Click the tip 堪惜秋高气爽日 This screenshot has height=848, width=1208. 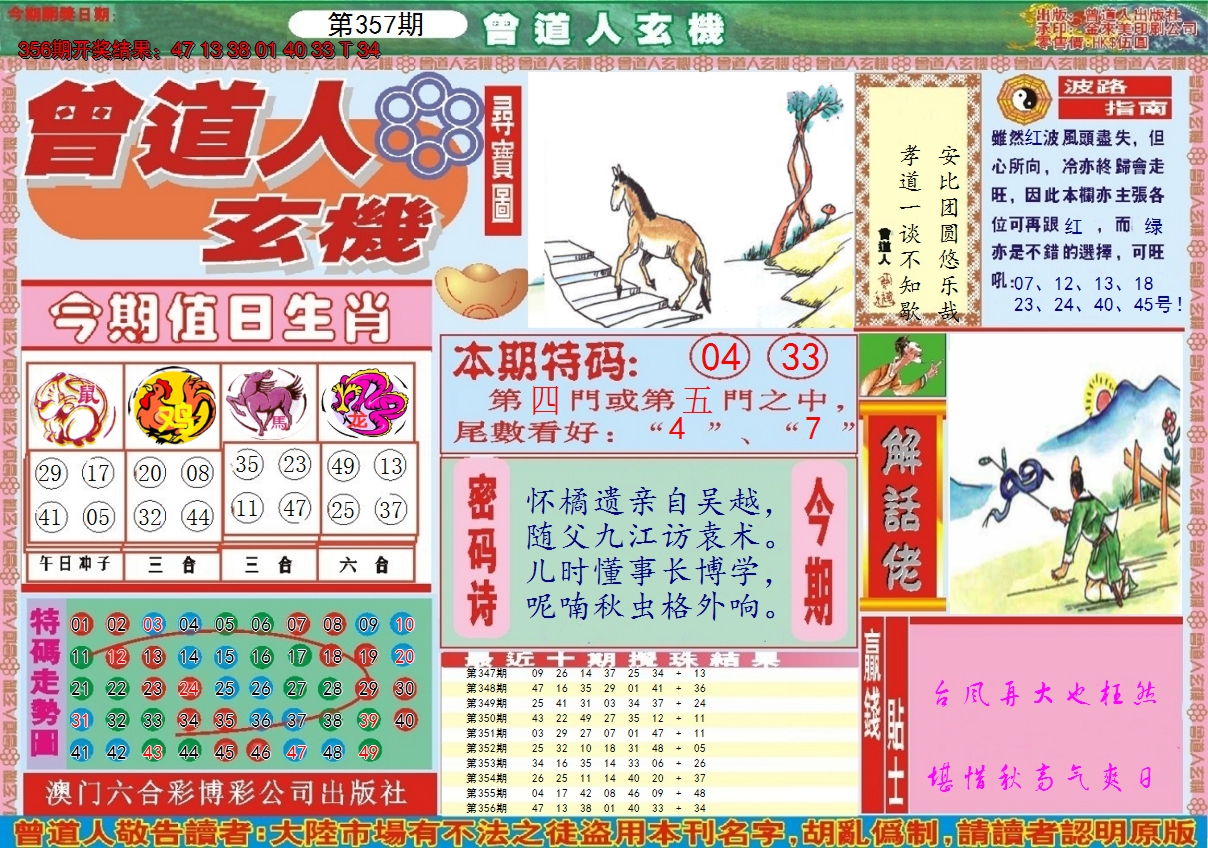[1044, 777]
